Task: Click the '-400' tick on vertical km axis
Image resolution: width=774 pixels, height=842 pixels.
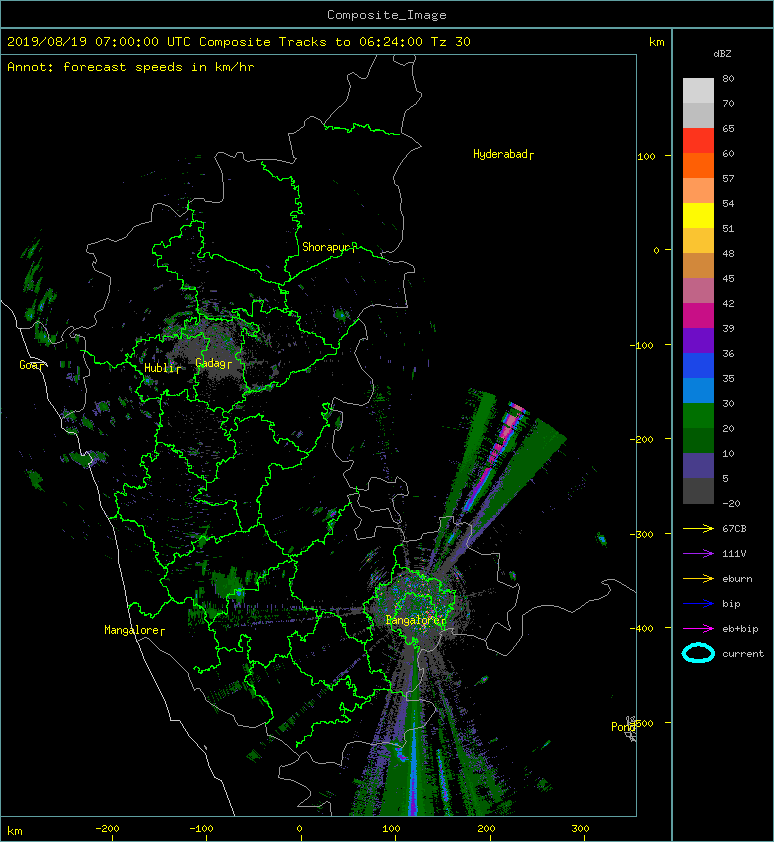Action: coord(642,629)
